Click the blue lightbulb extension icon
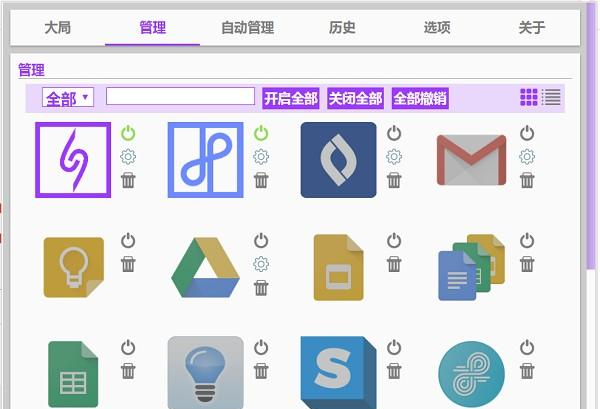Screen dimensions: 600x409 (x=205, y=373)
